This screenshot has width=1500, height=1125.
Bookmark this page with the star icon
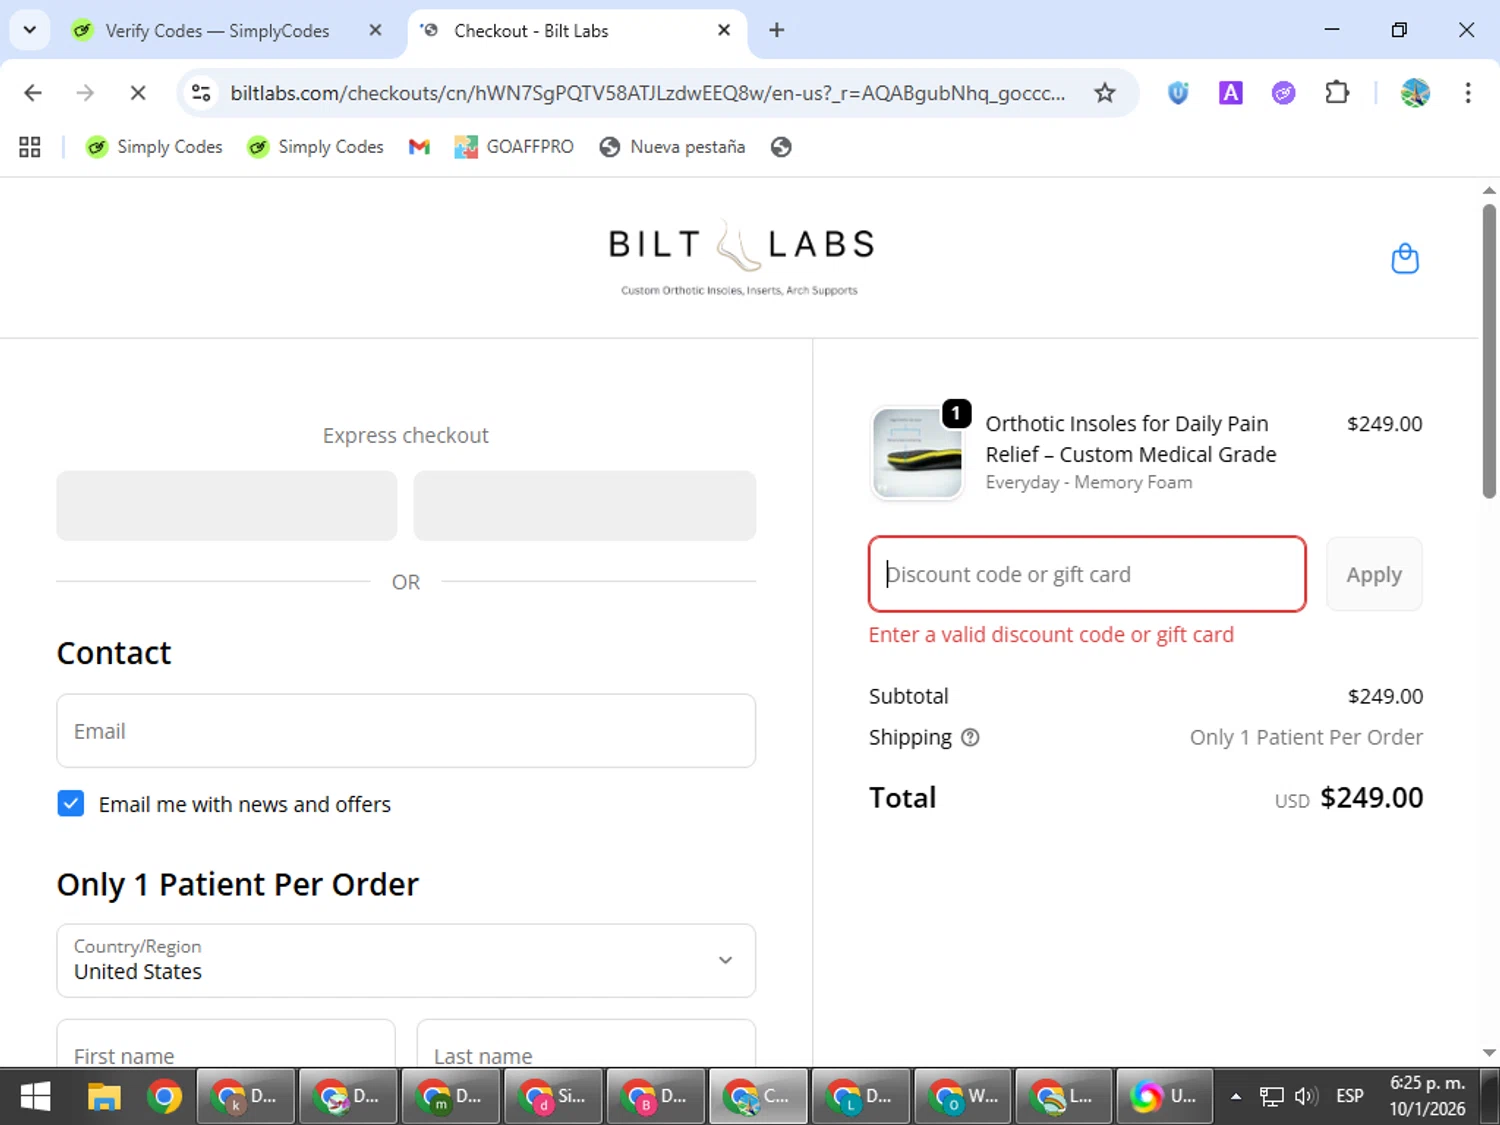pos(1104,93)
